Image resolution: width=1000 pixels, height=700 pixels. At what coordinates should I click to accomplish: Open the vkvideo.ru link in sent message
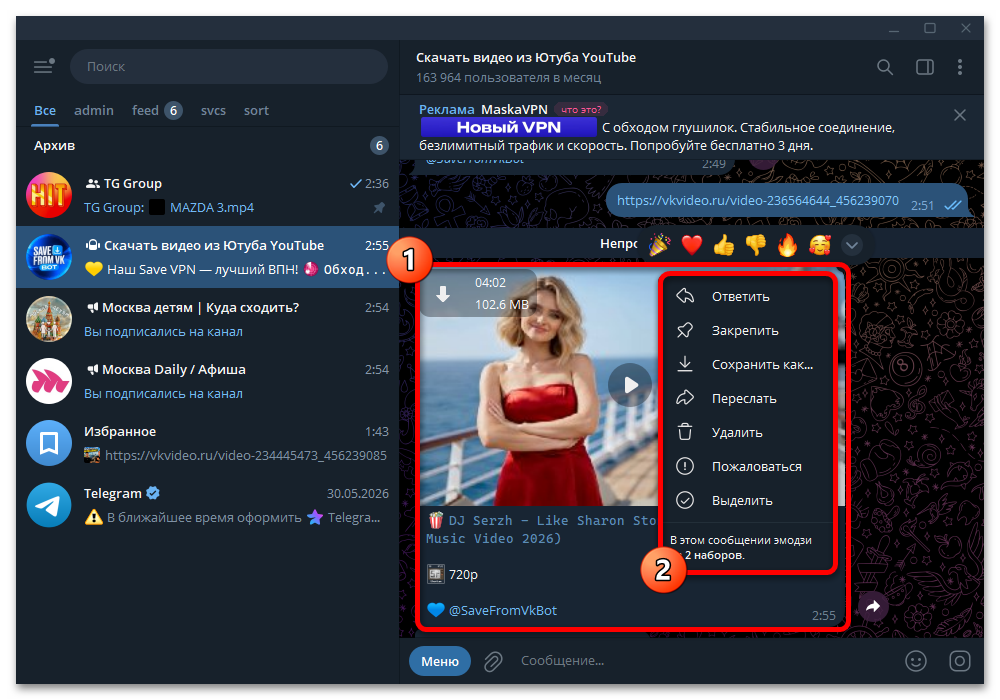[x=758, y=200]
